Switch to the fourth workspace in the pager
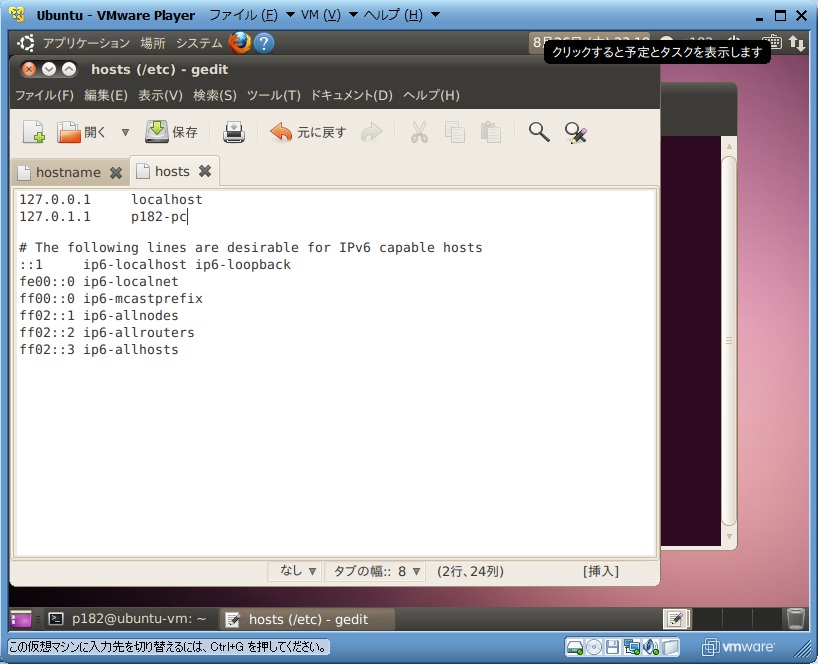The width and height of the screenshot is (818, 664). [x=766, y=619]
